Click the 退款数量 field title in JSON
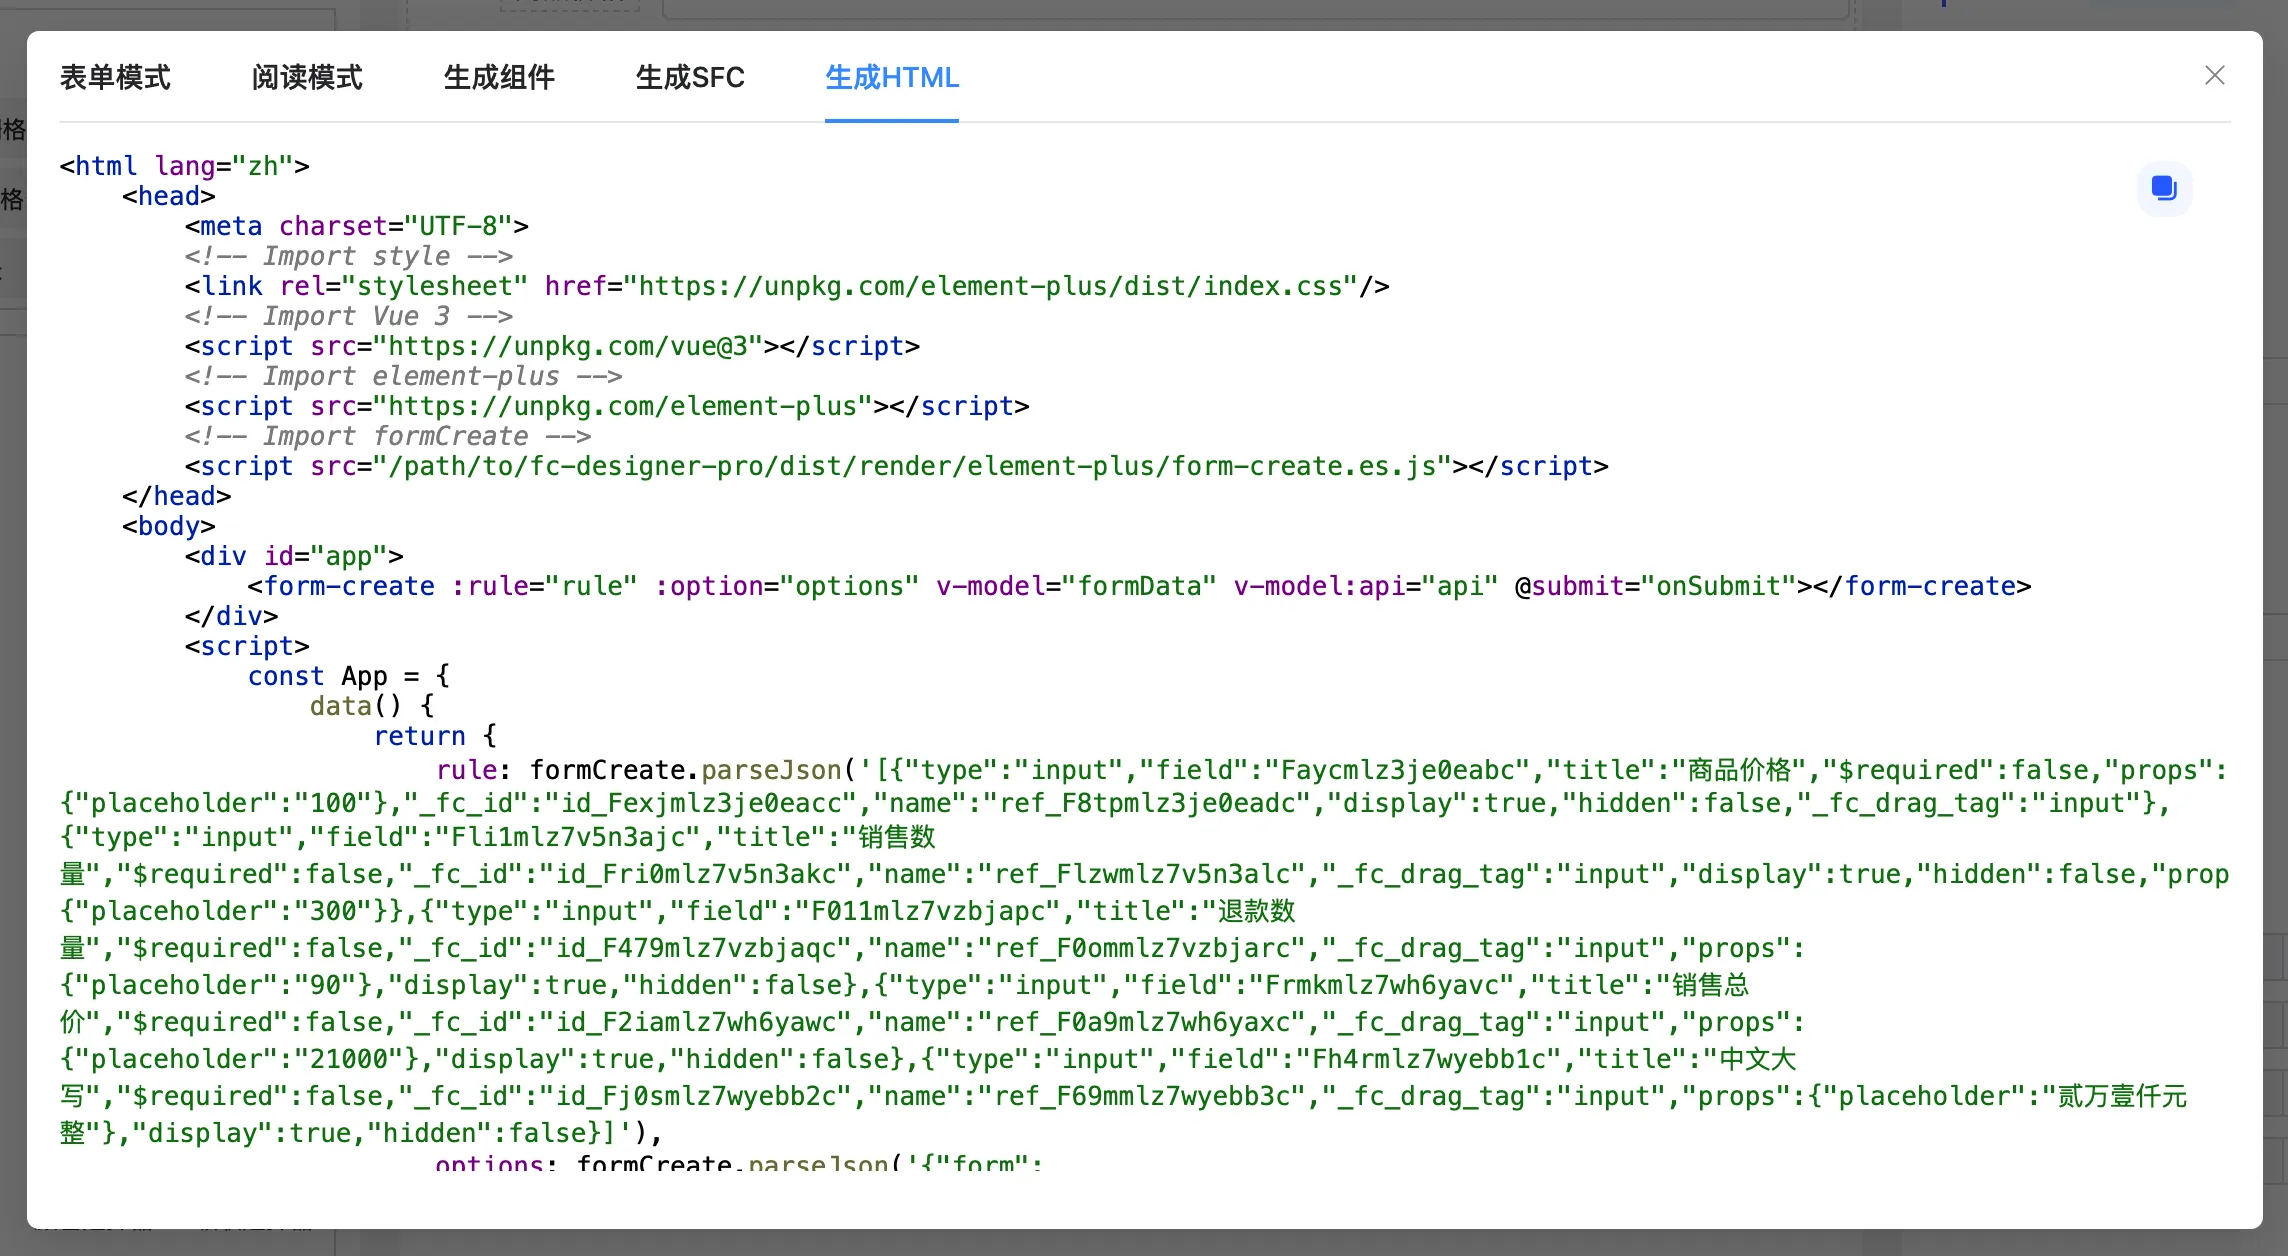 (1258, 911)
